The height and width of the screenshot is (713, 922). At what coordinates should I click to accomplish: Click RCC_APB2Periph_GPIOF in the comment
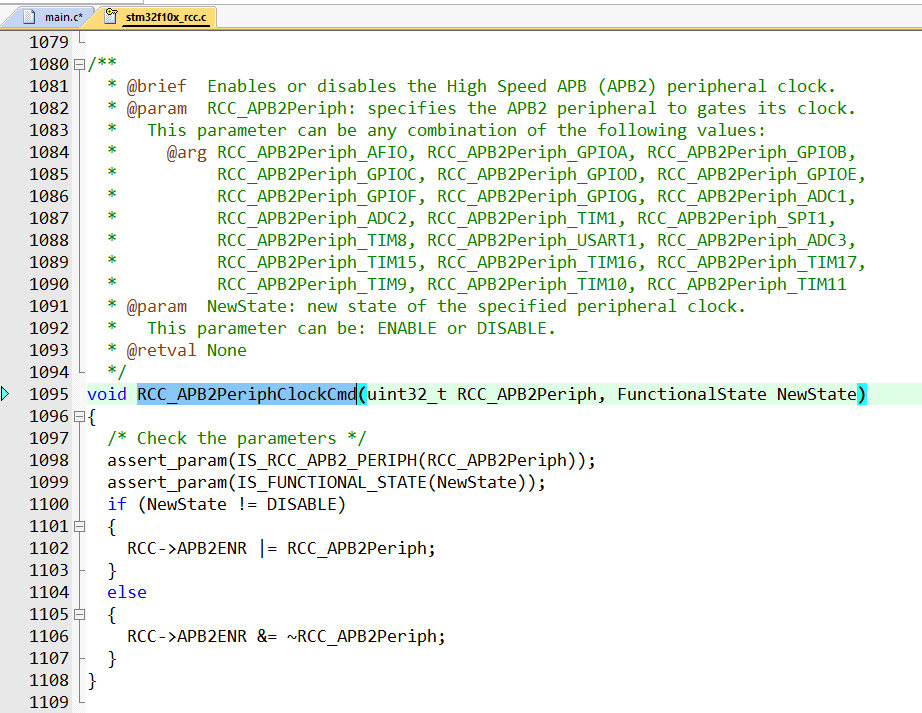click(x=317, y=196)
